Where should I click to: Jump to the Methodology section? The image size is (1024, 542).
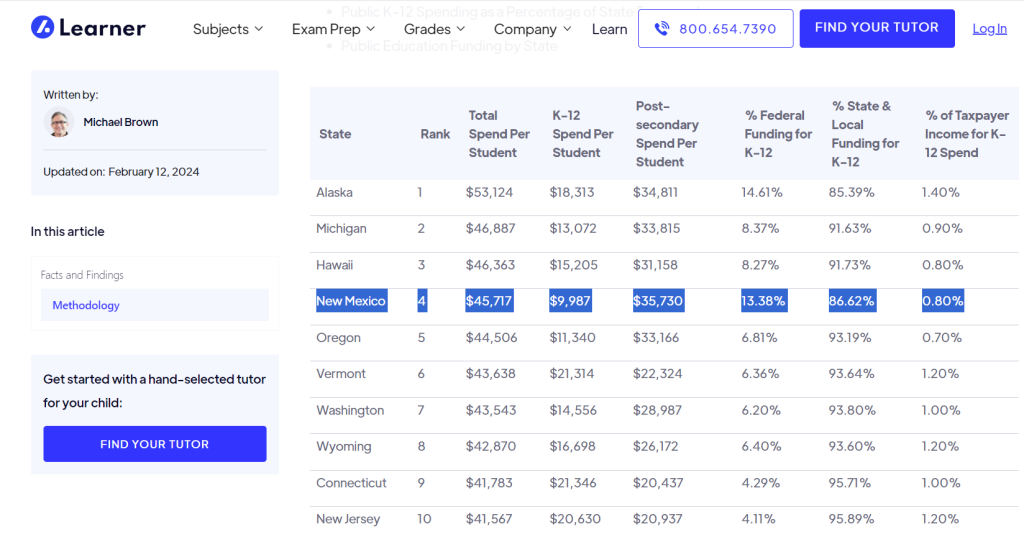coord(86,305)
